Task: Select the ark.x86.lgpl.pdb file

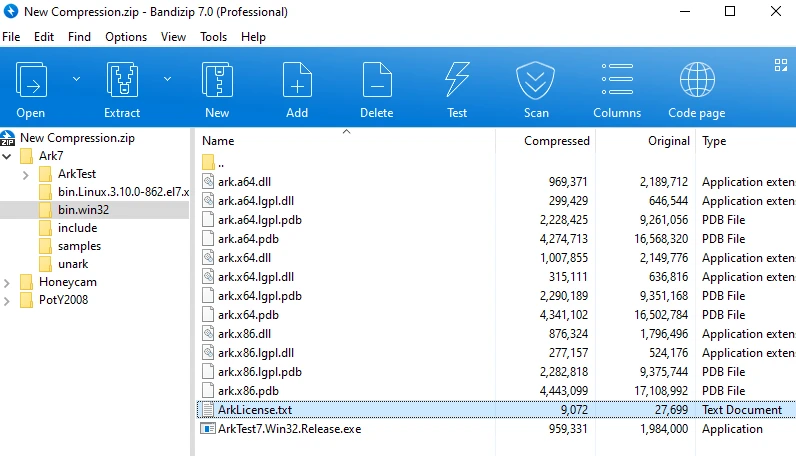Action: point(260,372)
